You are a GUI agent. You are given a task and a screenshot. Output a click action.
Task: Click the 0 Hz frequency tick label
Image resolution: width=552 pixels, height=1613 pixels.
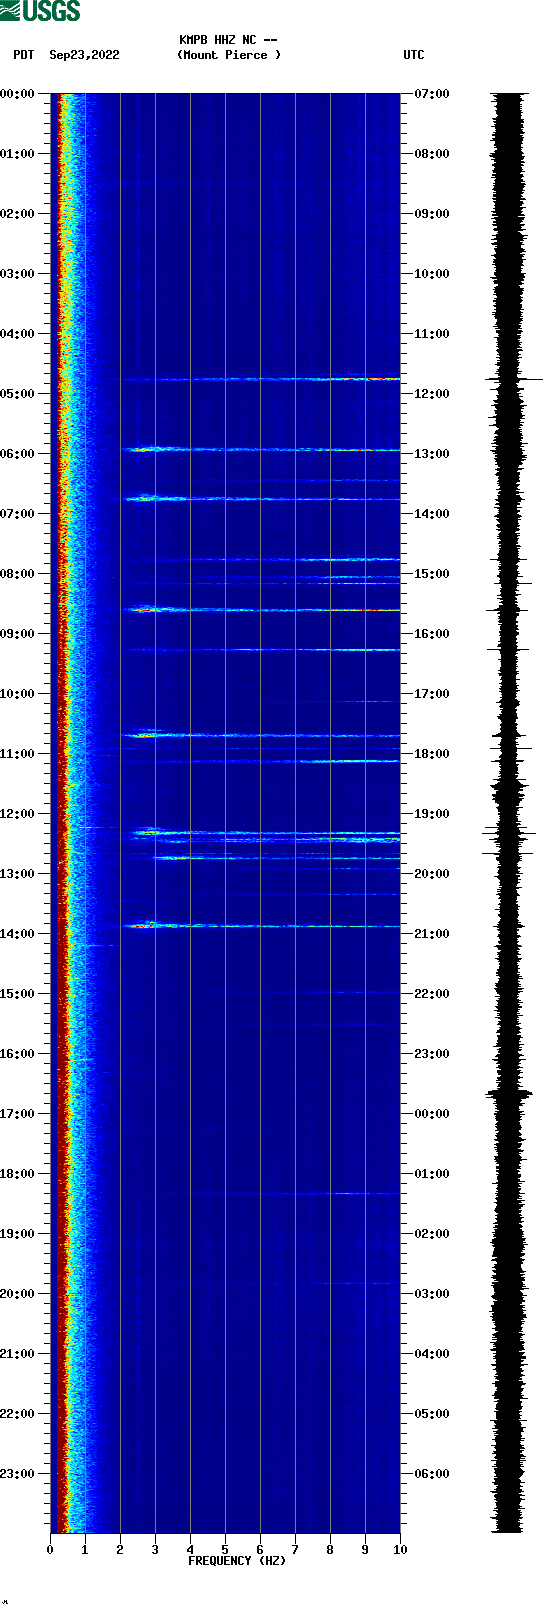[x=50, y=1550]
